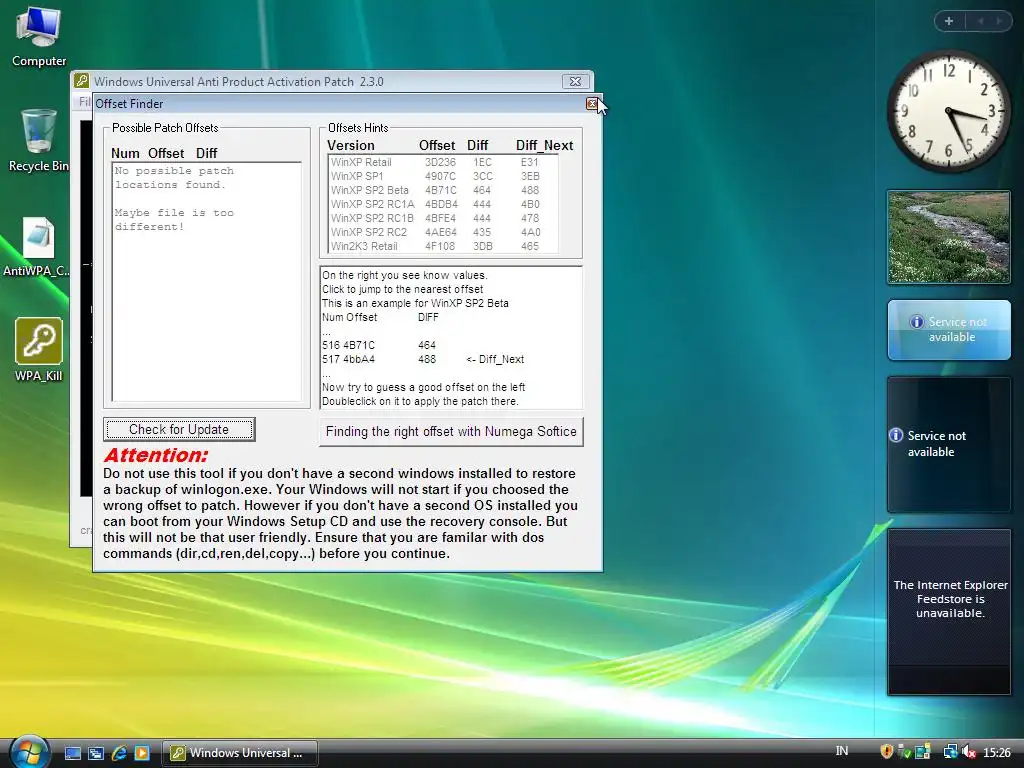Click the sidebar next gadgets arrow
1024x768 pixels.
(999, 21)
